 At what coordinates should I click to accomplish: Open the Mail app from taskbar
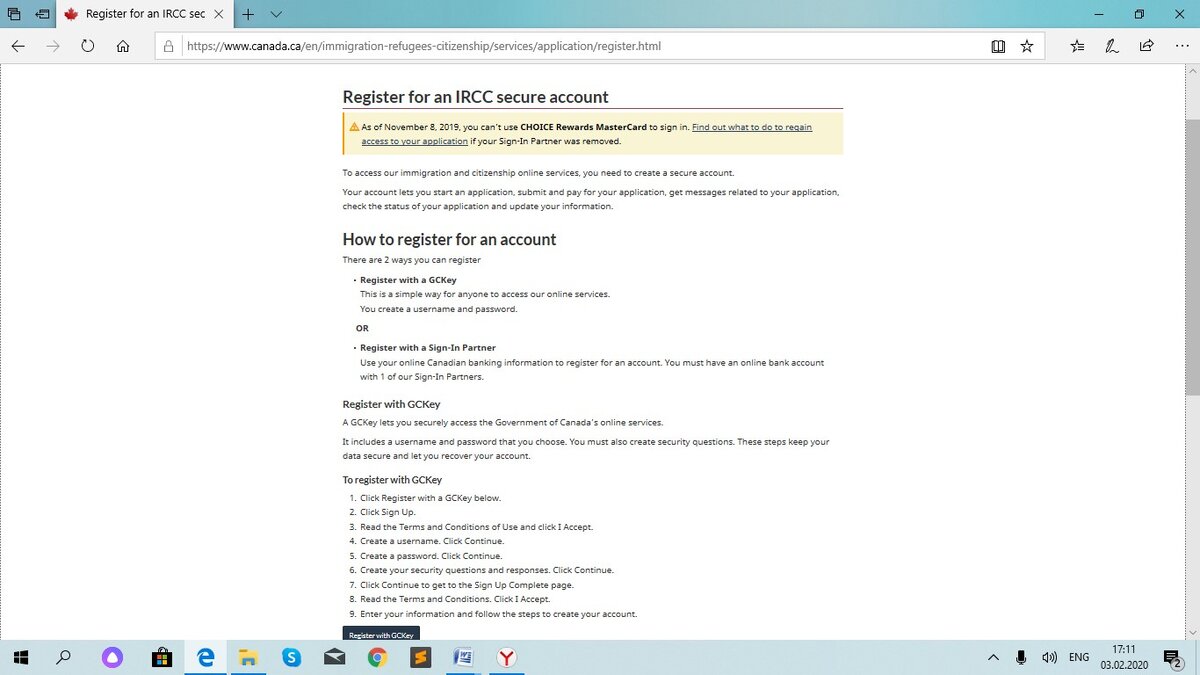tap(334, 657)
